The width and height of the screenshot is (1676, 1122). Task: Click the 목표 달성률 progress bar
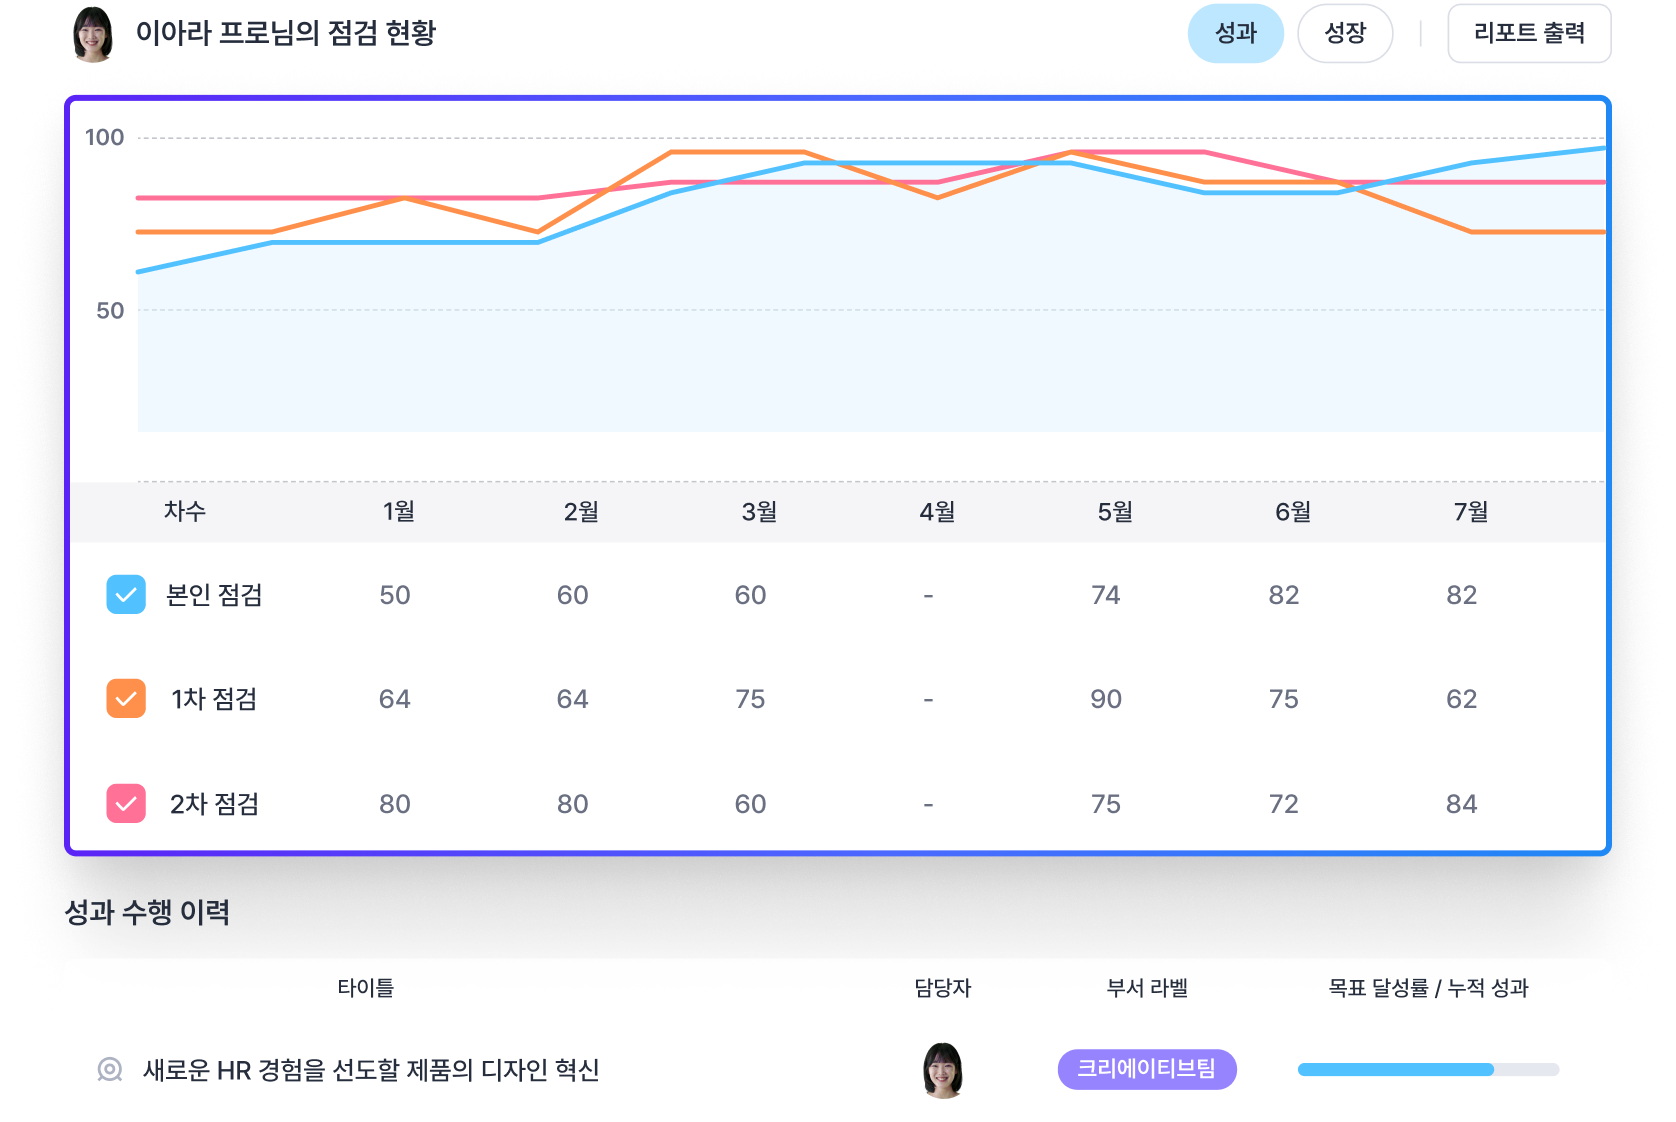[x=1427, y=1070]
